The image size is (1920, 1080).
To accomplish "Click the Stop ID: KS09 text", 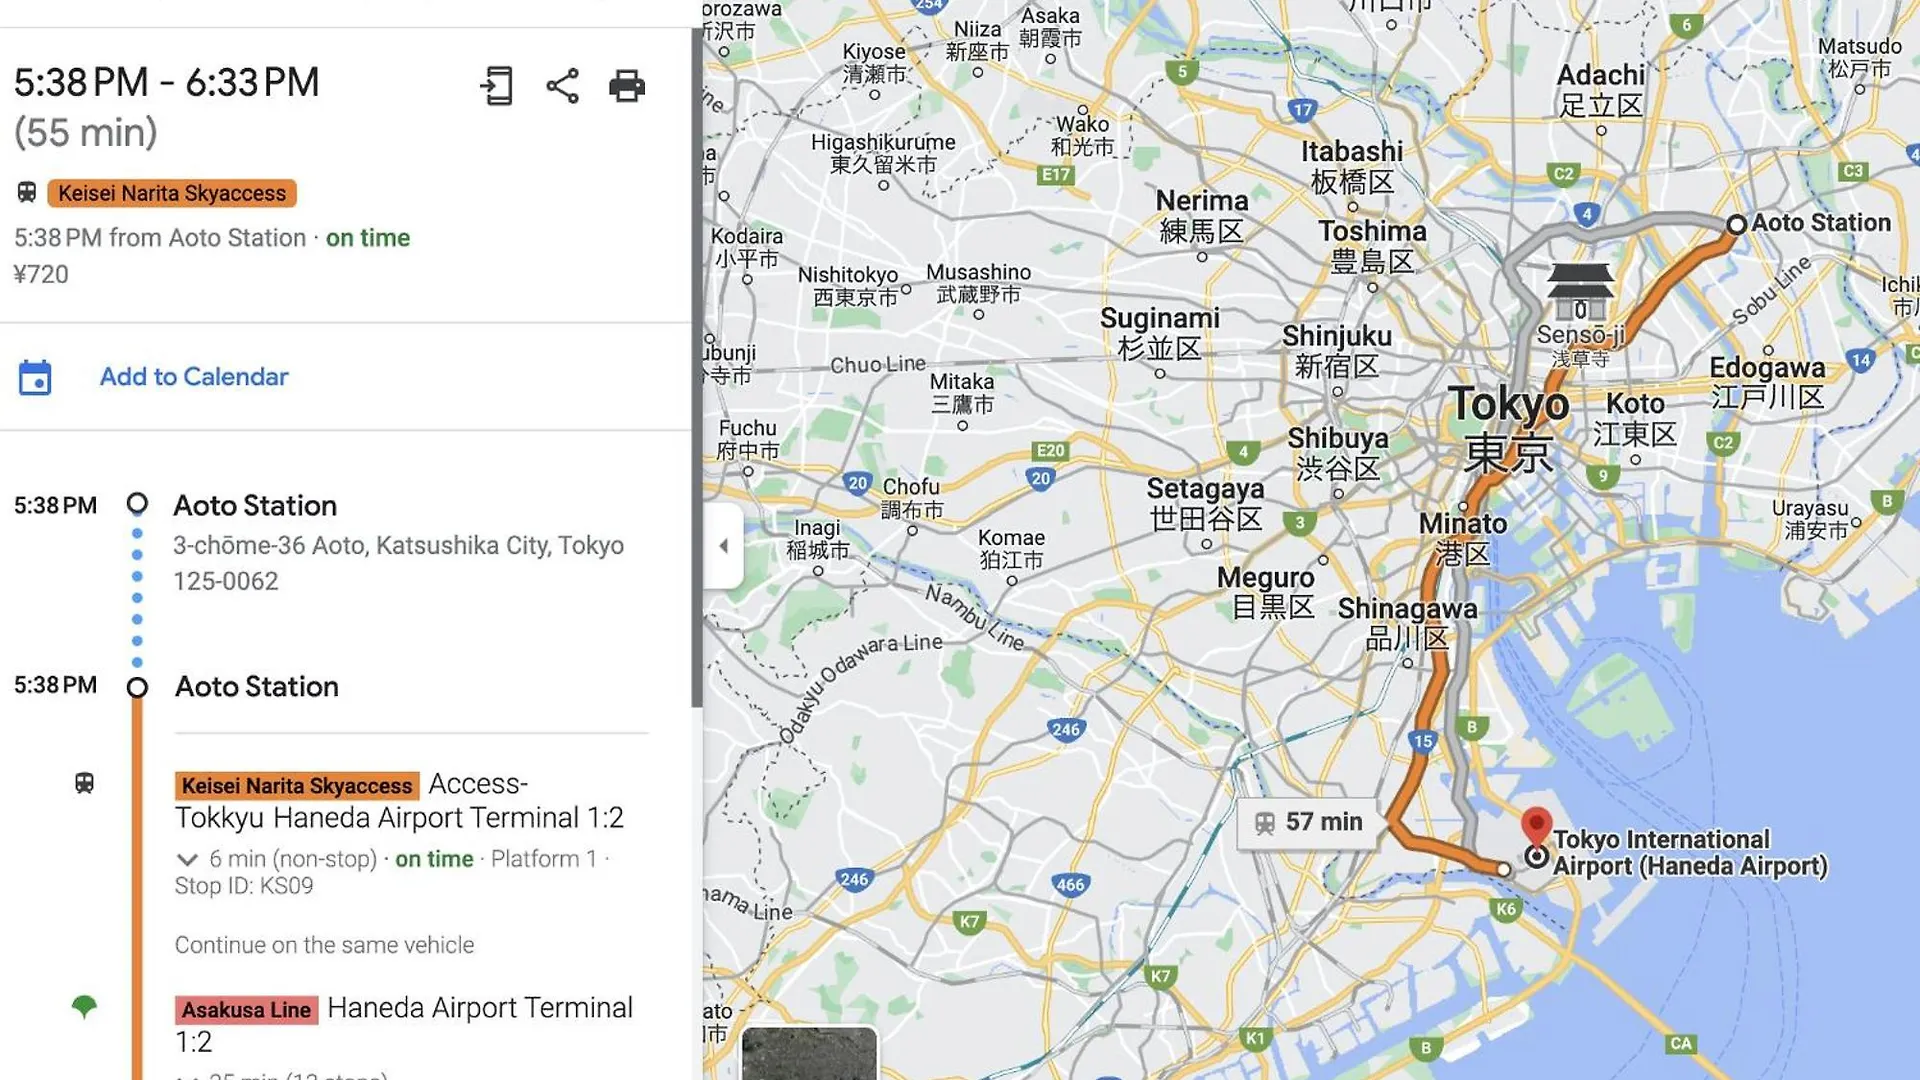I will [x=244, y=886].
